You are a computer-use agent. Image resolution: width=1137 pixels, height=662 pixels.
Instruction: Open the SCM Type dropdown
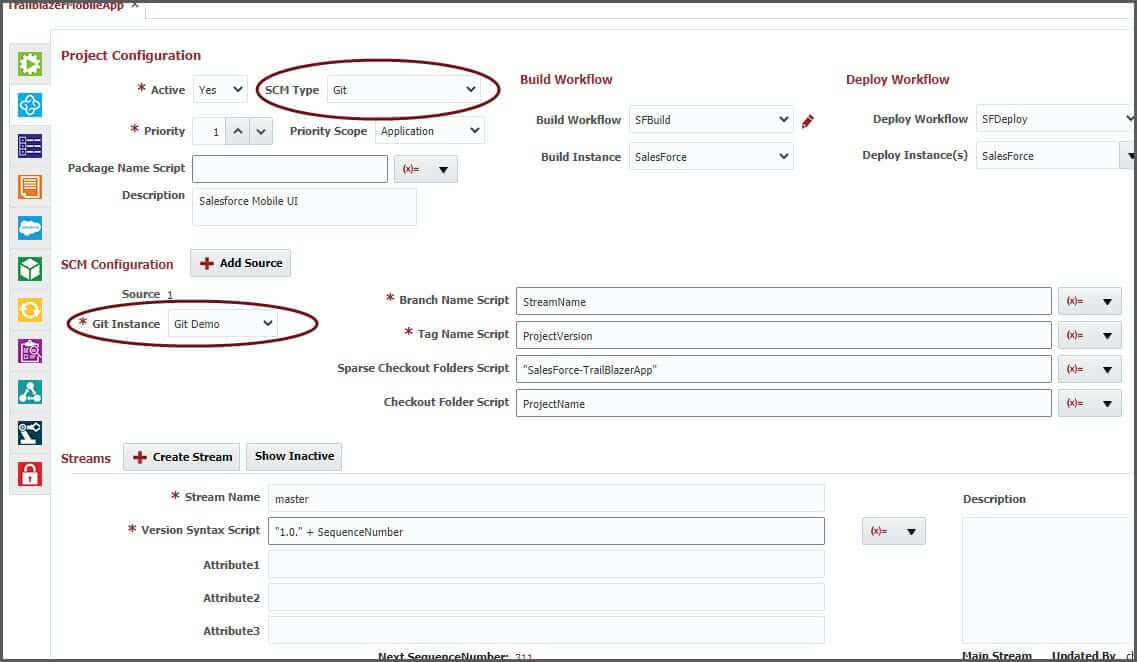pos(403,90)
